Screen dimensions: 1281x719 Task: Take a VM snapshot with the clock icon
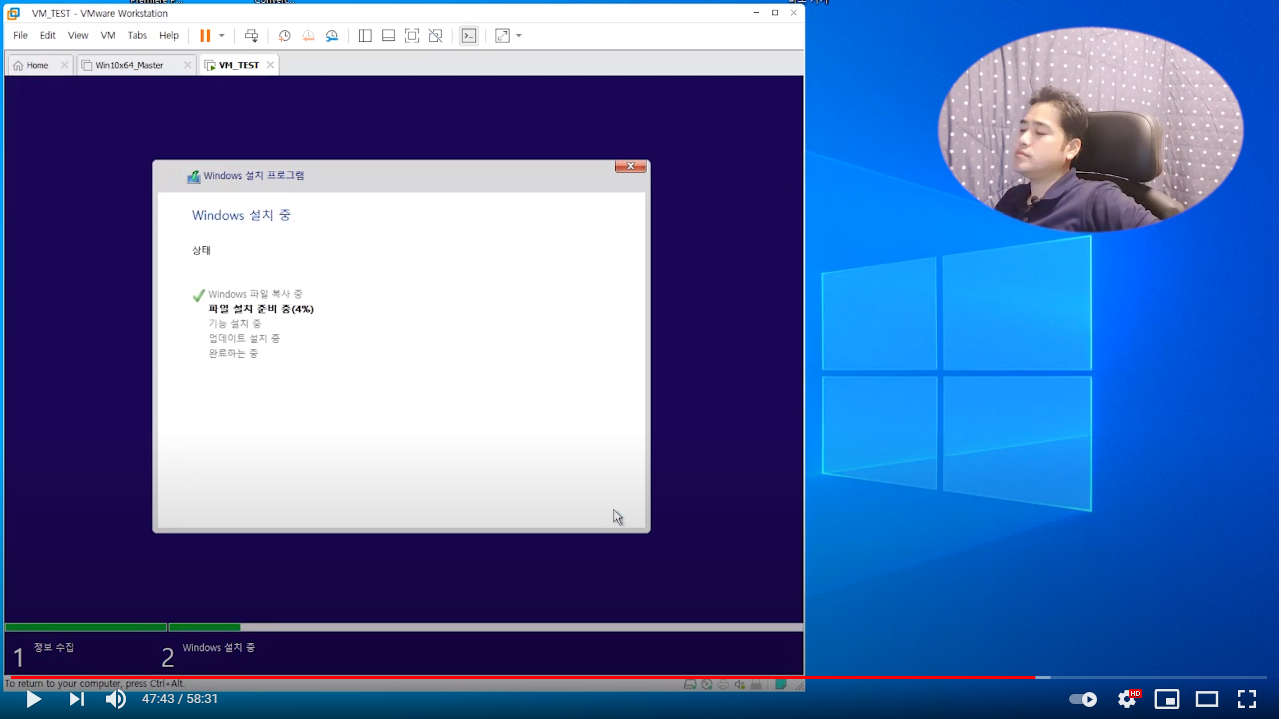285,36
